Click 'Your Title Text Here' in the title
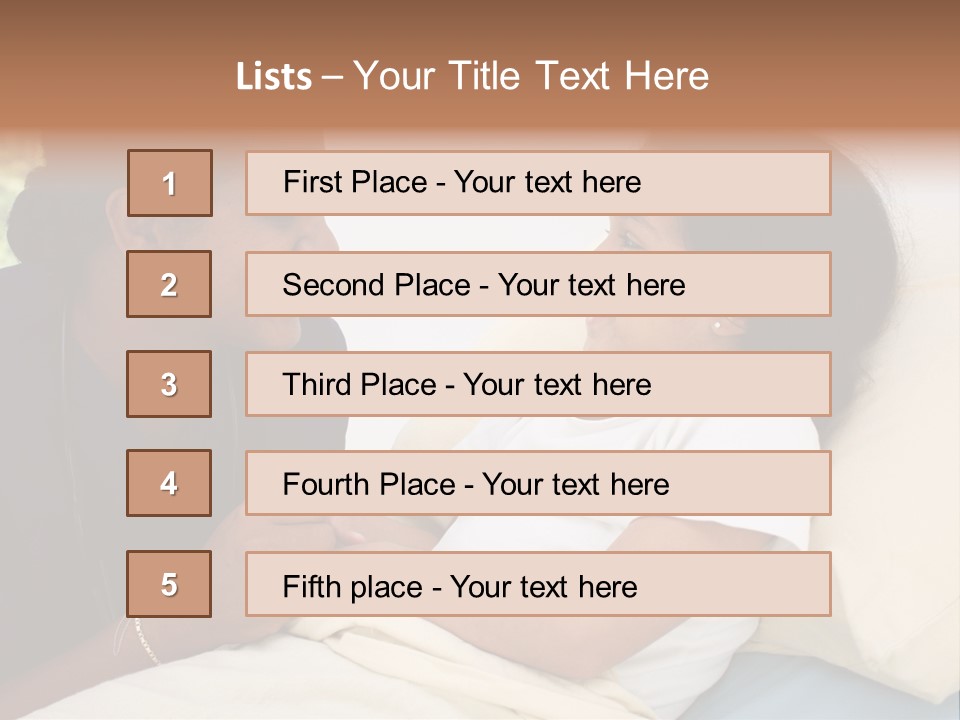The width and height of the screenshot is (960, 720). (x=531, y=77)
